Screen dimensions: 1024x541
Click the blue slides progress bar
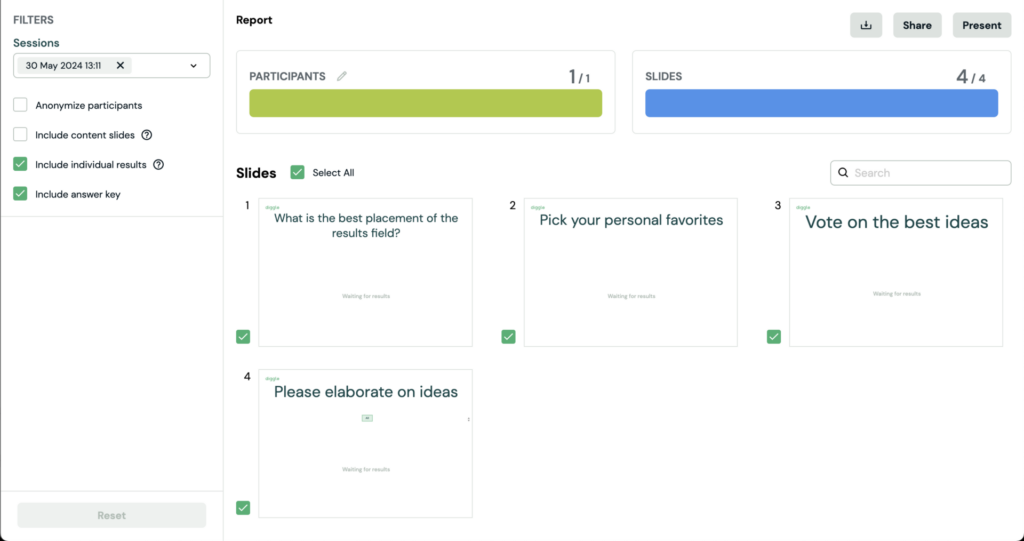pyautogui.click(x=822, y=103)
